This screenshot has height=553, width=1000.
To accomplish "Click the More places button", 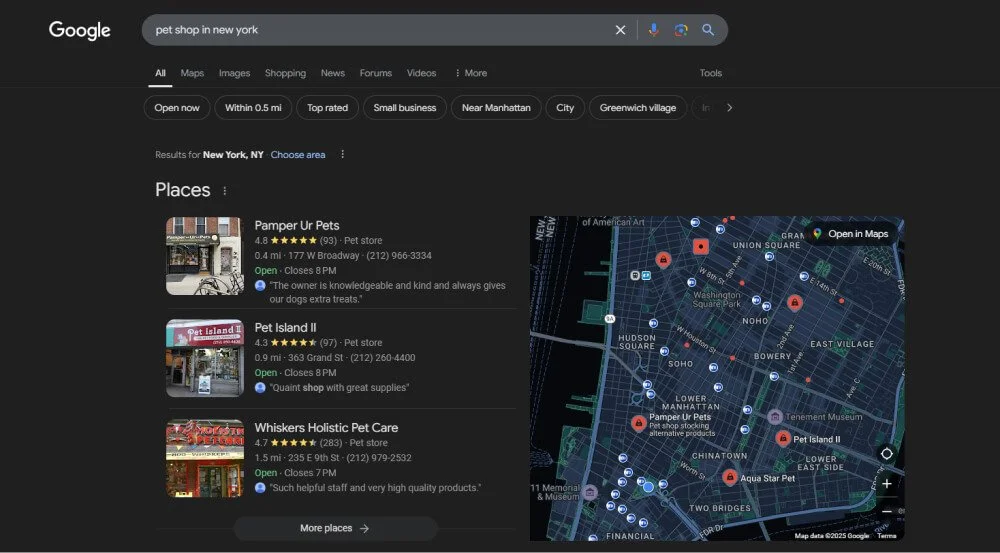I will [335, 529].
